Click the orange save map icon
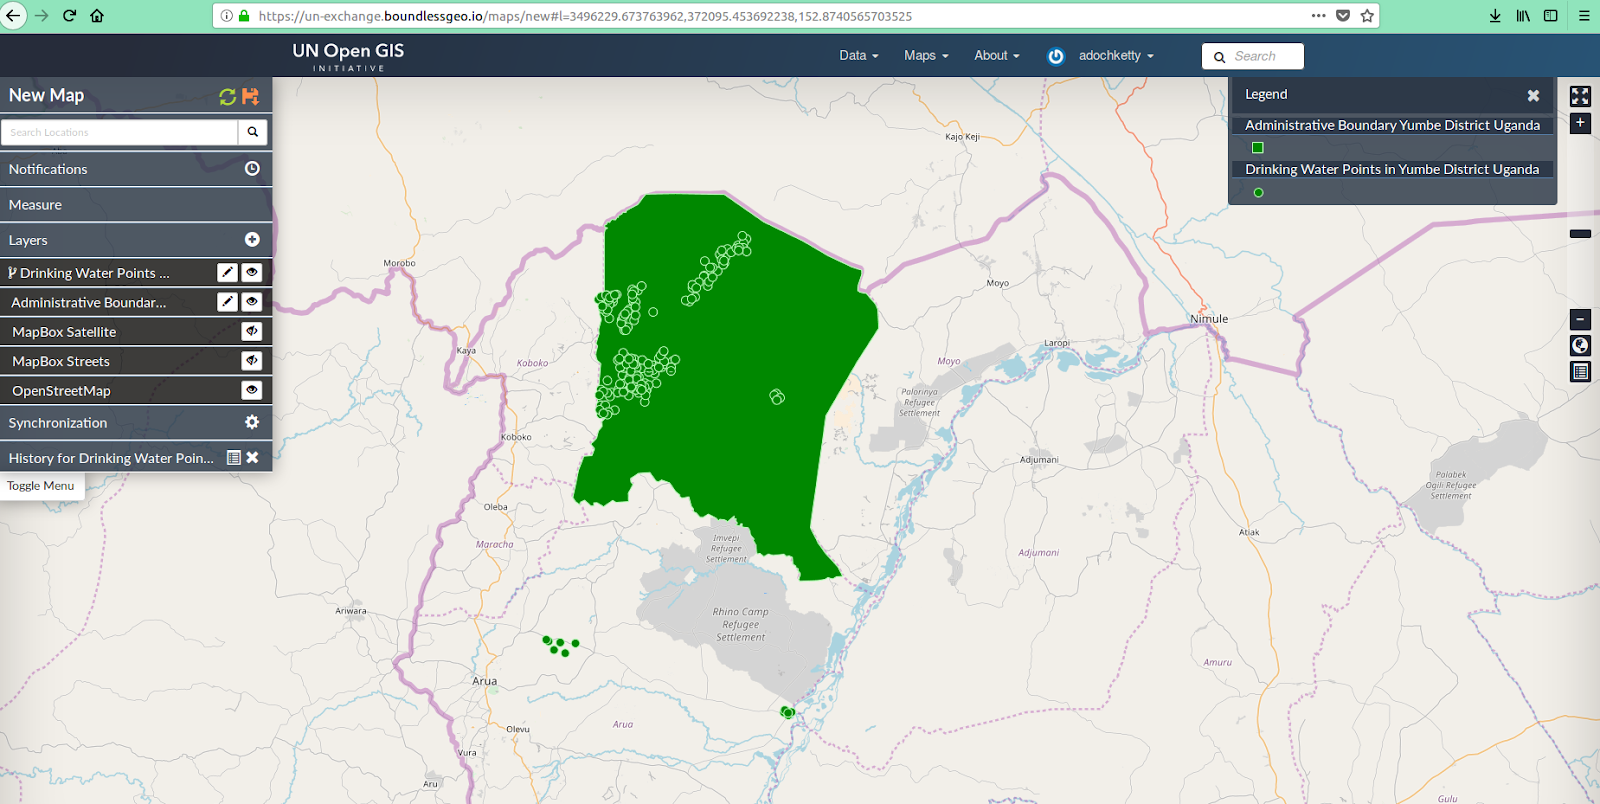1600x804 pixels. pos(251,96)
